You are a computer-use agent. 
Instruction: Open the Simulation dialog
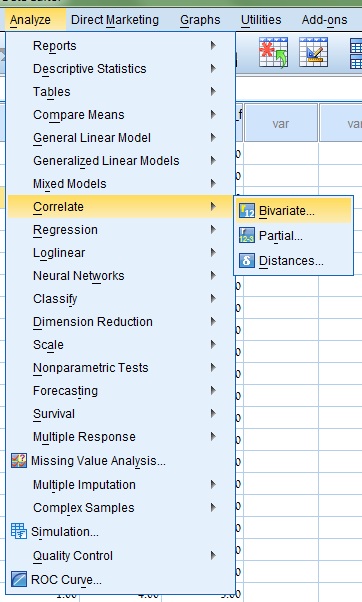(x=121, y=532)
